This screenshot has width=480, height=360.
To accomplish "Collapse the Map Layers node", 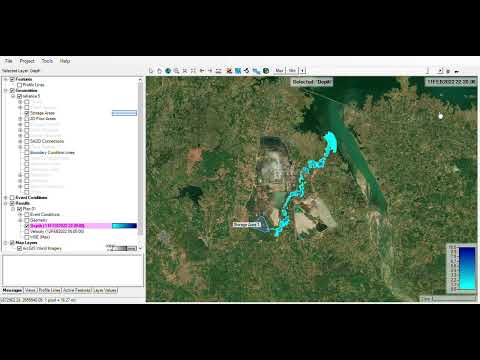I will tap(6, 243).
